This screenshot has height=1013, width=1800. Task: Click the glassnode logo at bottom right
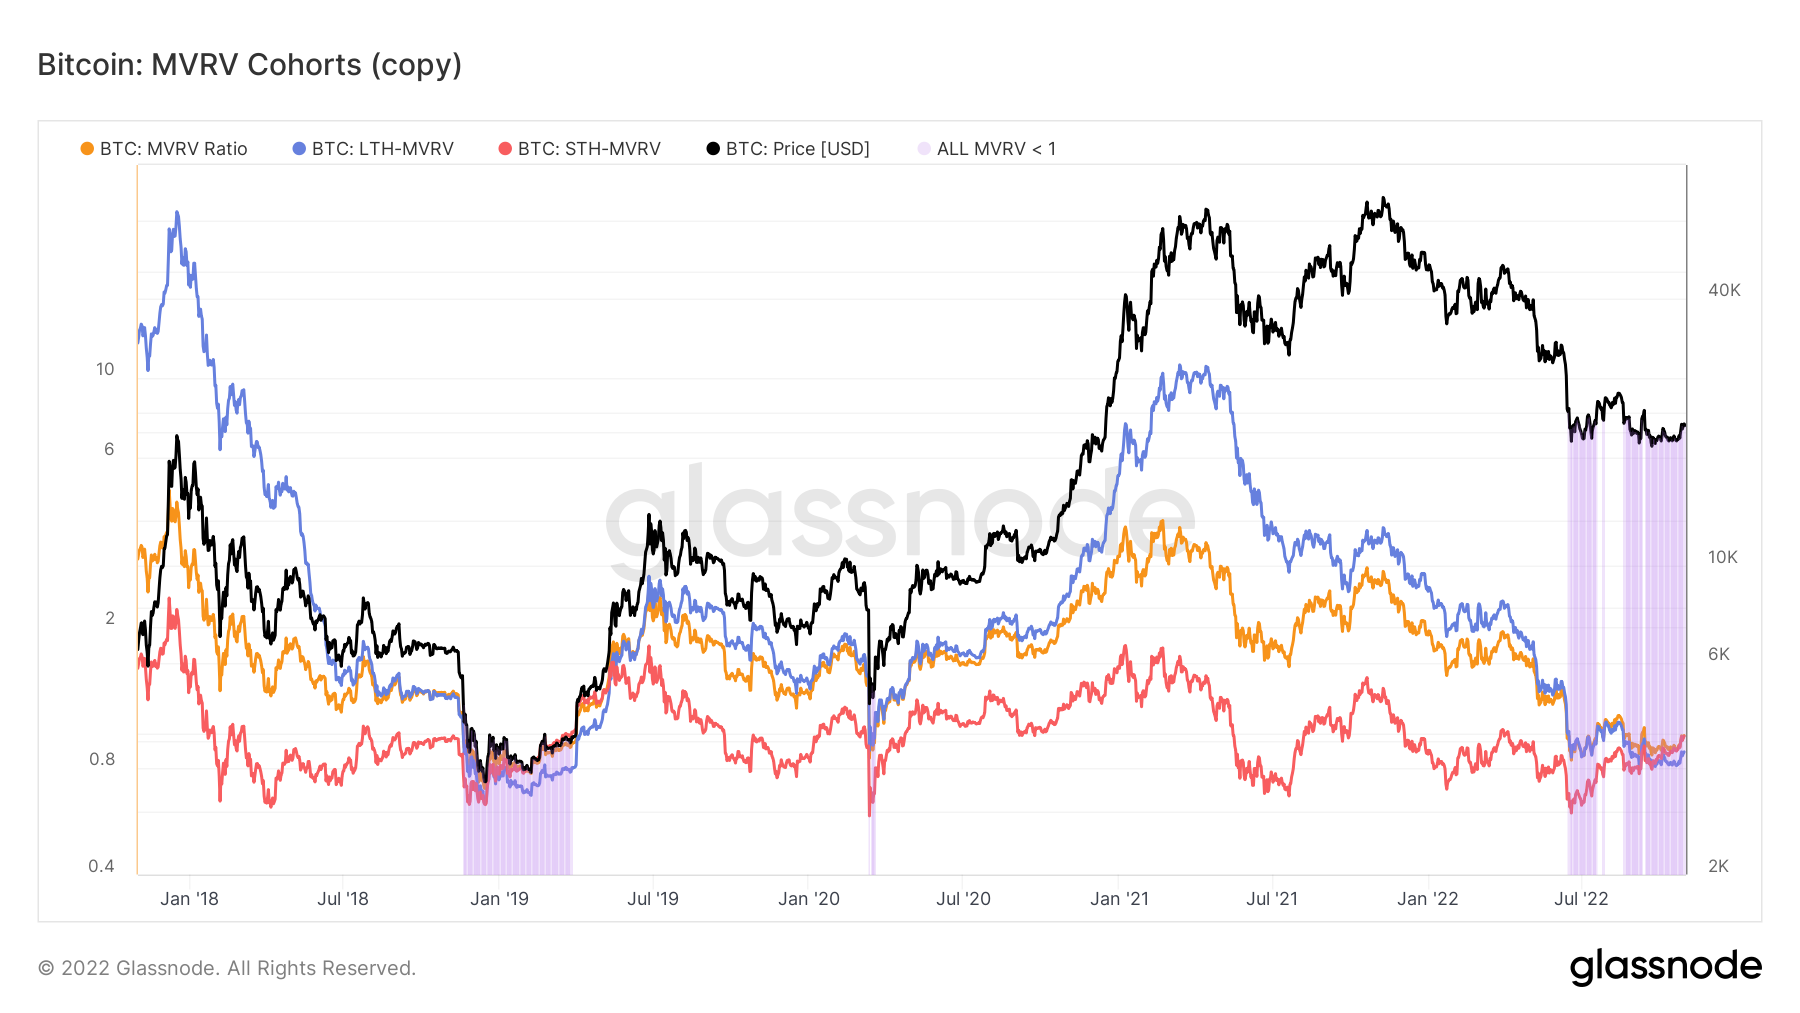click(1665, 967)
